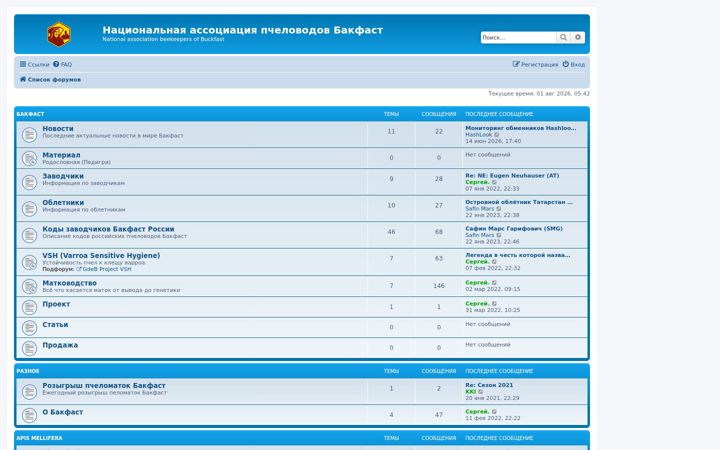This screenshot has height=450, width=720.
Task: Open GdeB Project VSH subforum link
Action: point(107,269)
